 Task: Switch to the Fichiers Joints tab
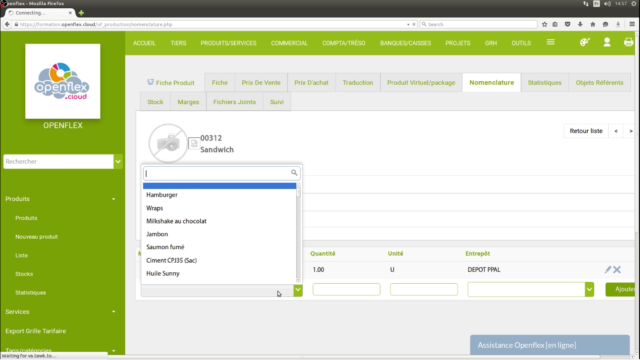pos(234,102)
